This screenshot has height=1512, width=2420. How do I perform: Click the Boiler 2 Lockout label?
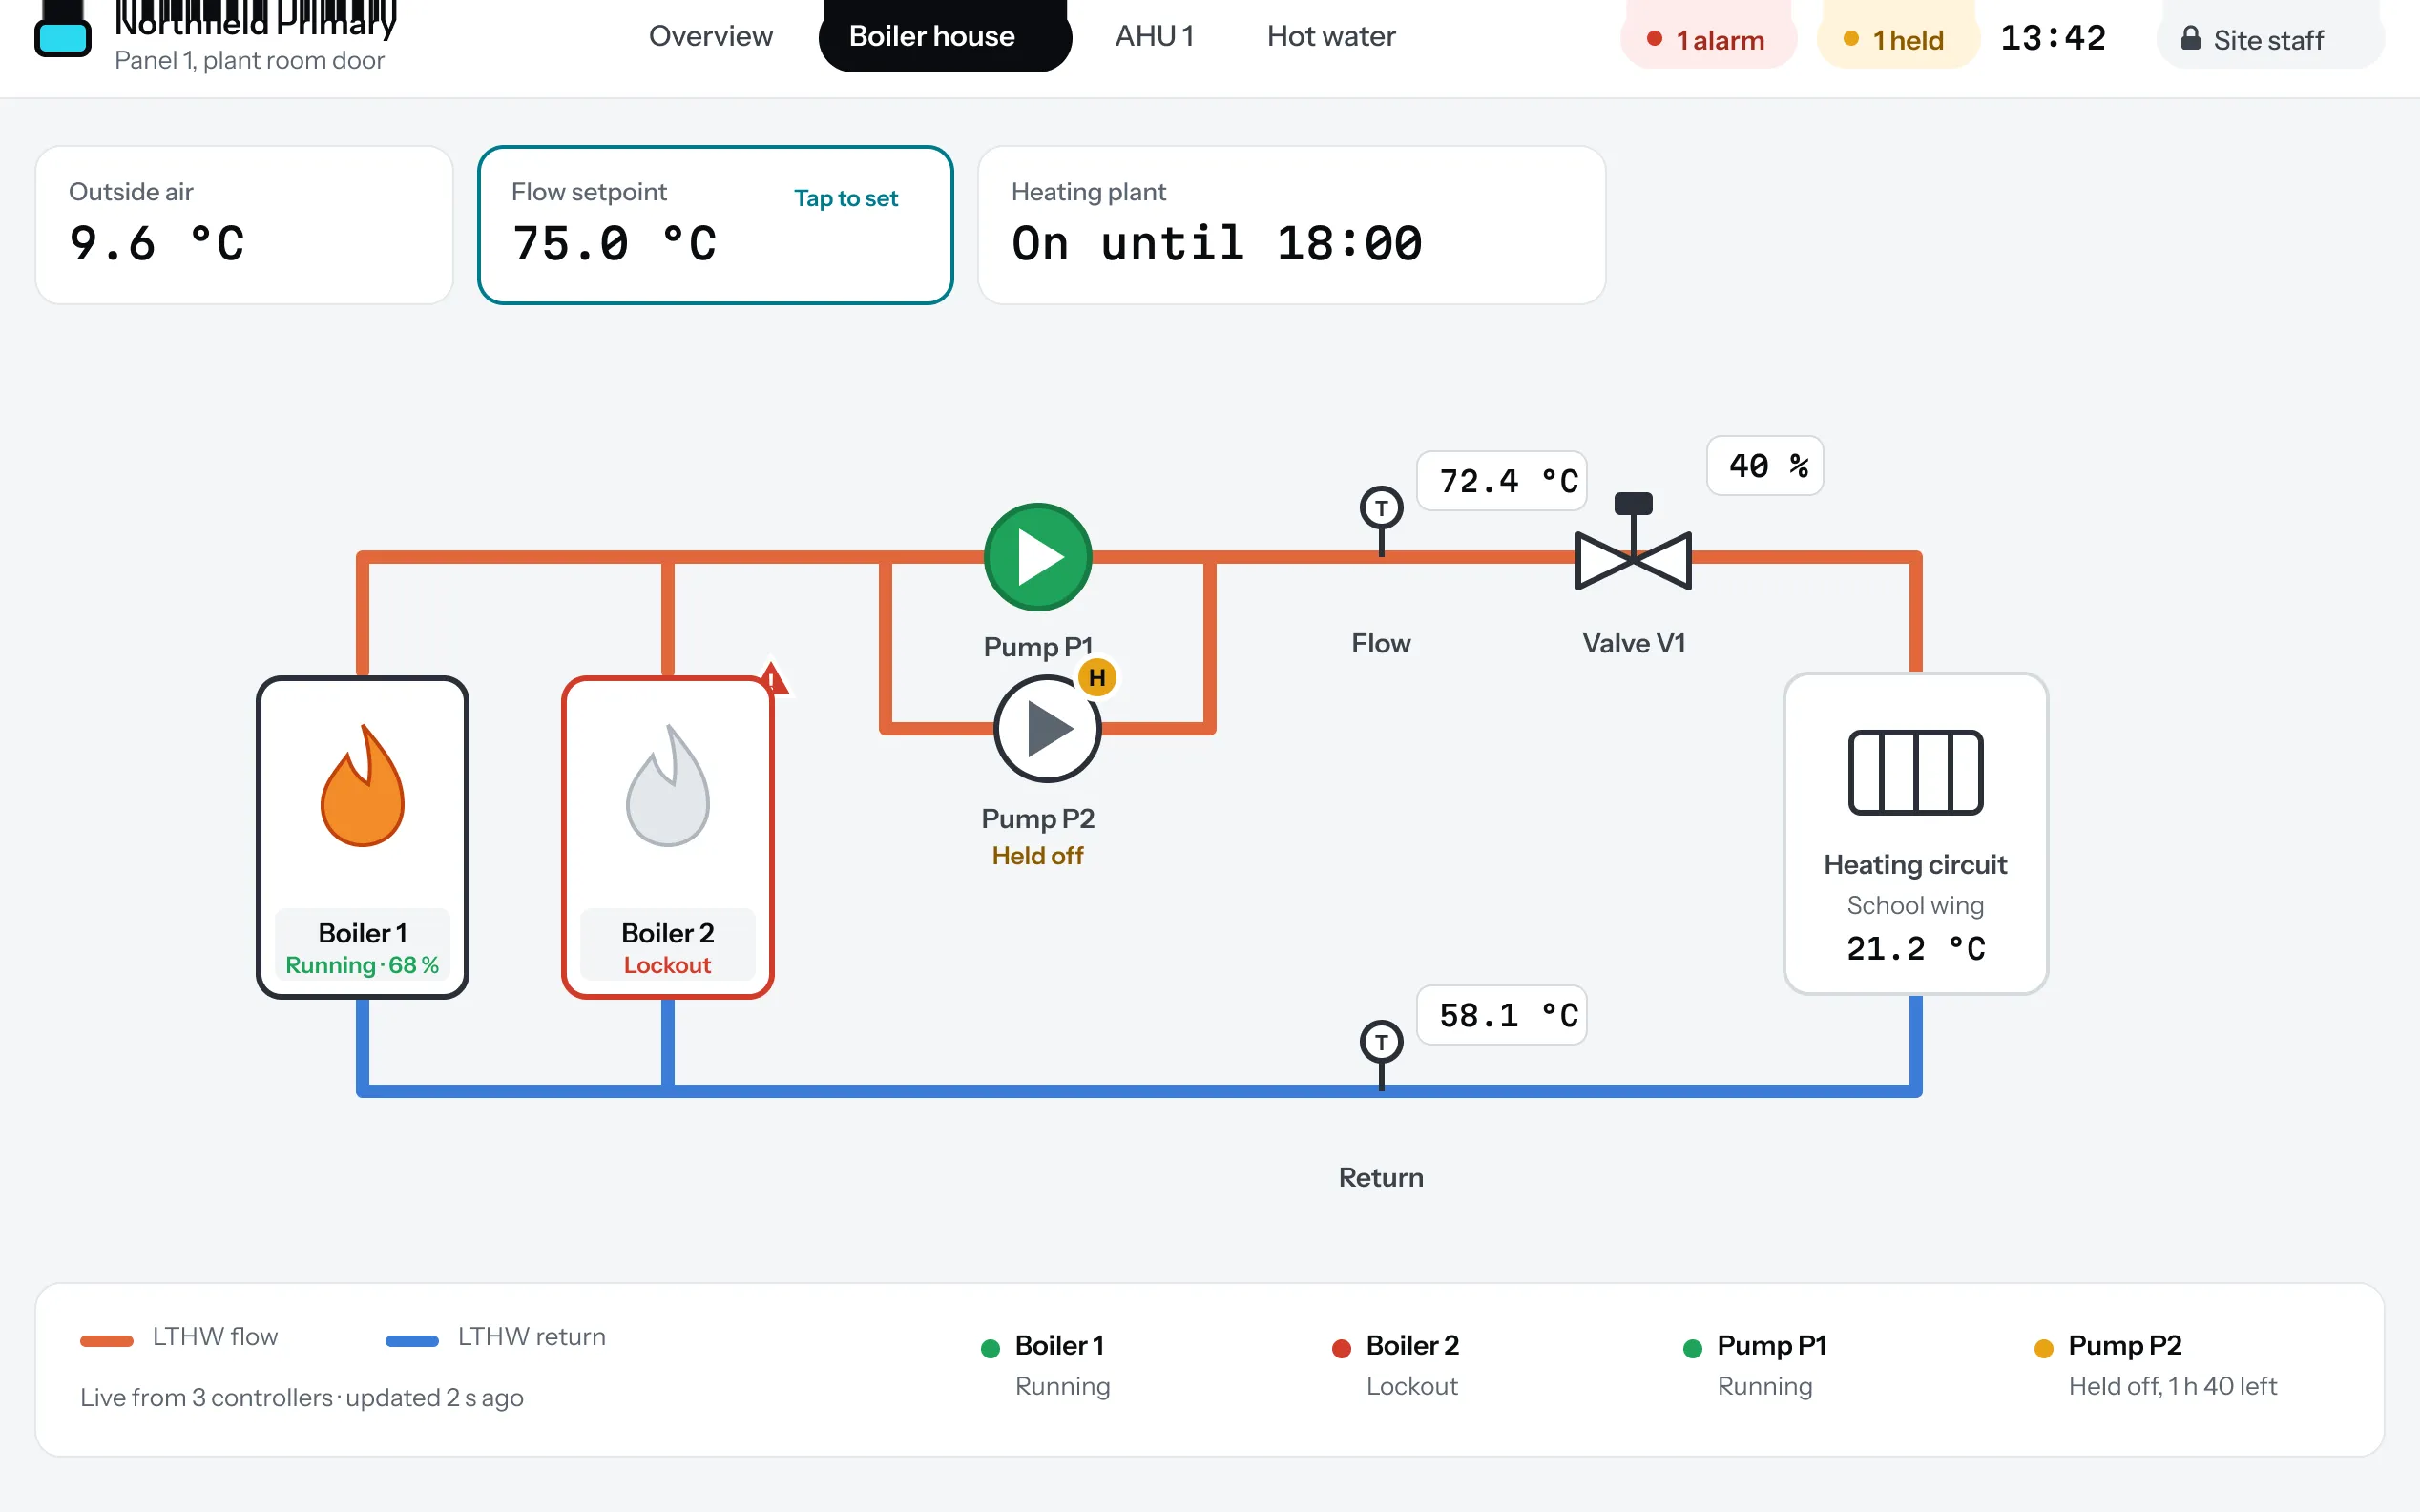pyautogui.click(x=667, y=965)
